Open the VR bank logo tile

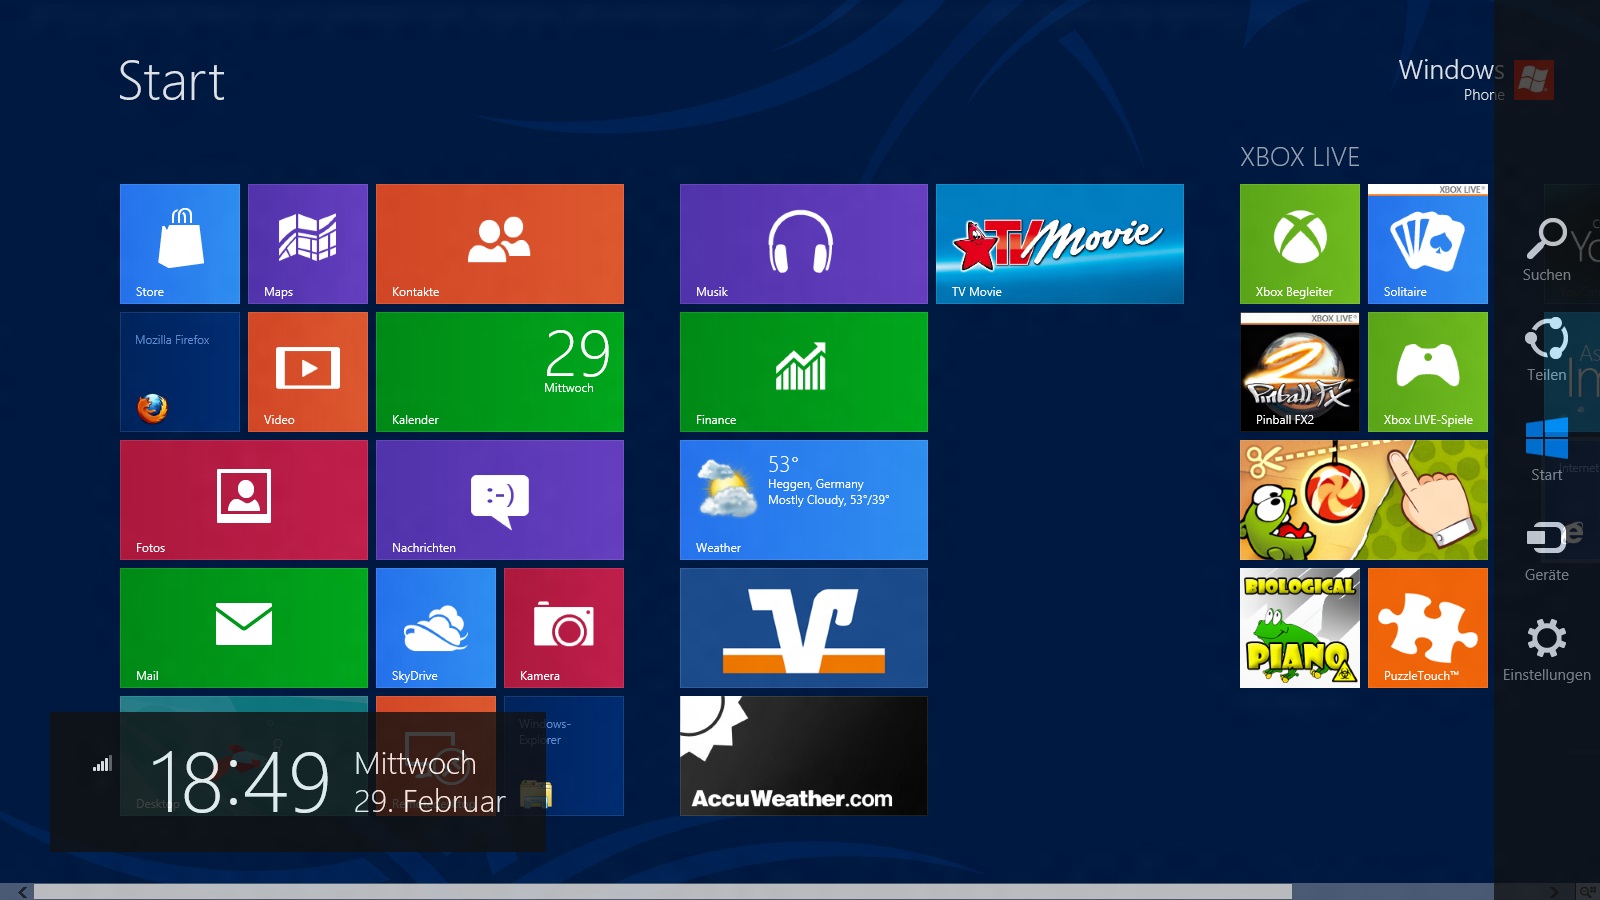tap(804, 628)
